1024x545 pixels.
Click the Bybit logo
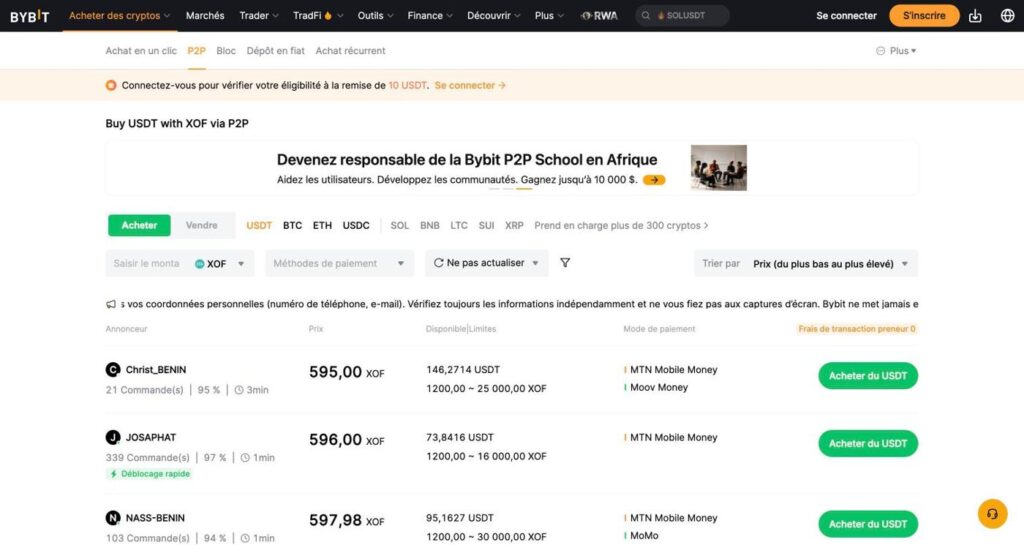29,16
